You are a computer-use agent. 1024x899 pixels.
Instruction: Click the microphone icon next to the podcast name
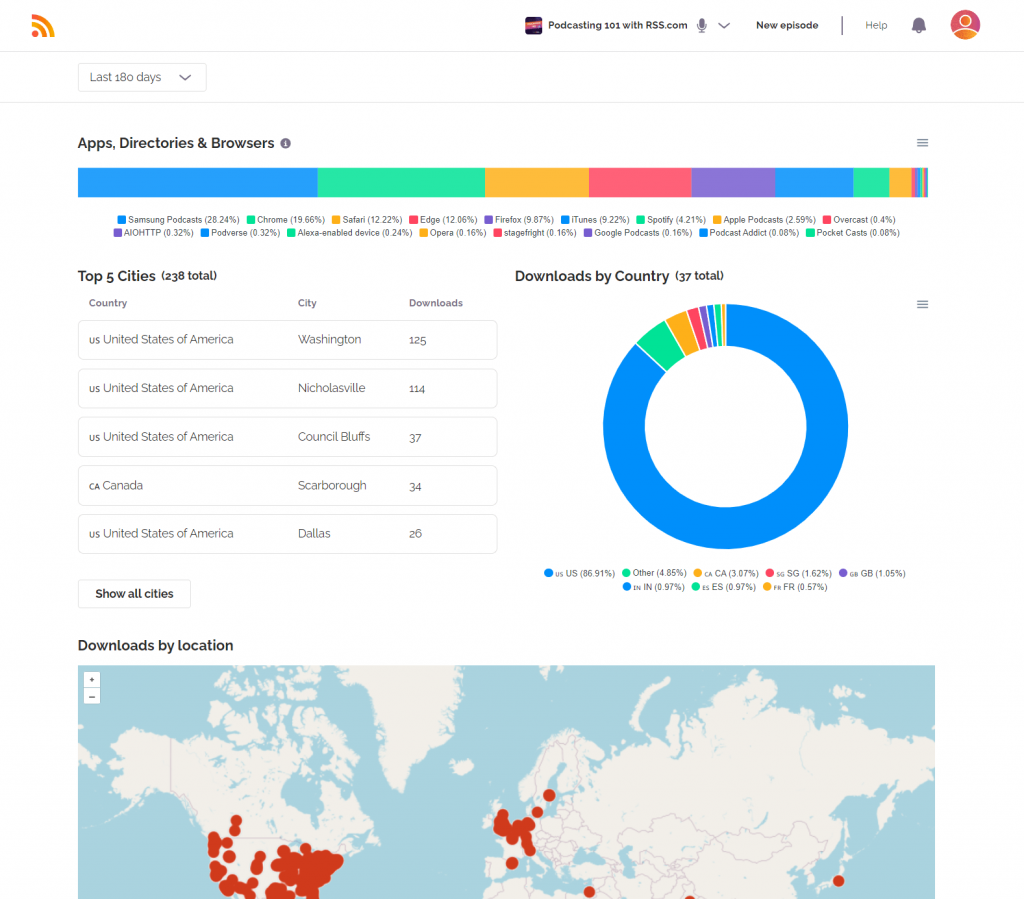[x=702, y=26]
